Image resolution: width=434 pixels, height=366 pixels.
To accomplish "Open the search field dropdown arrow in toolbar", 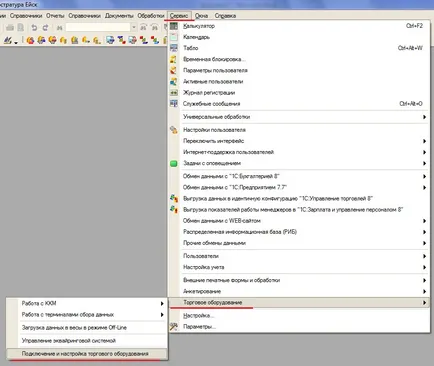I will click(134, 27).
